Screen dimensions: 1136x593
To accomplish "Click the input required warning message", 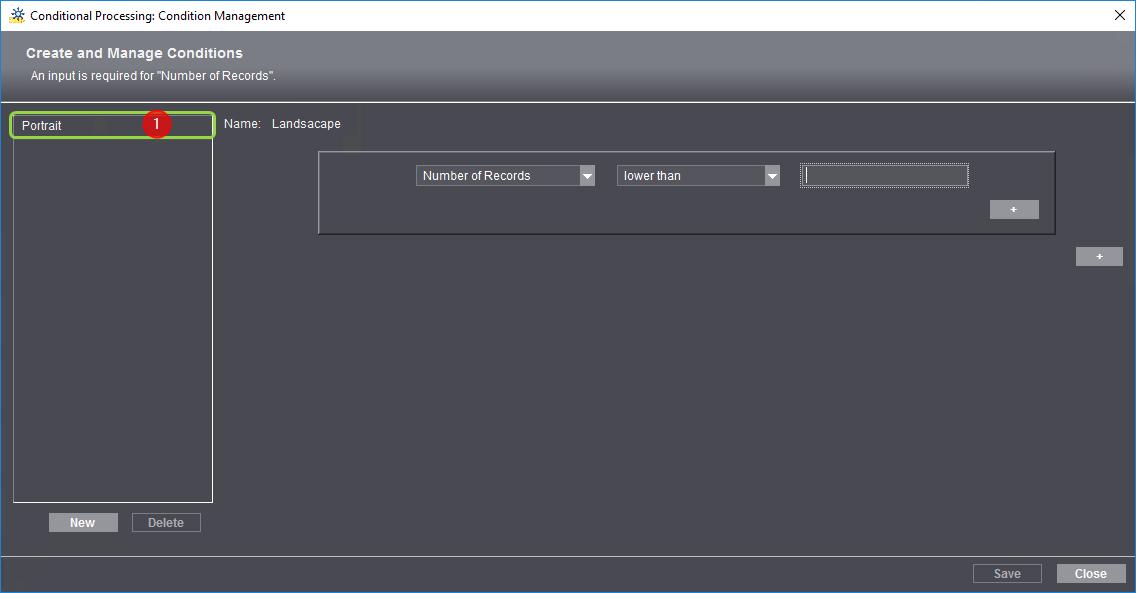I will coord(153,76).
